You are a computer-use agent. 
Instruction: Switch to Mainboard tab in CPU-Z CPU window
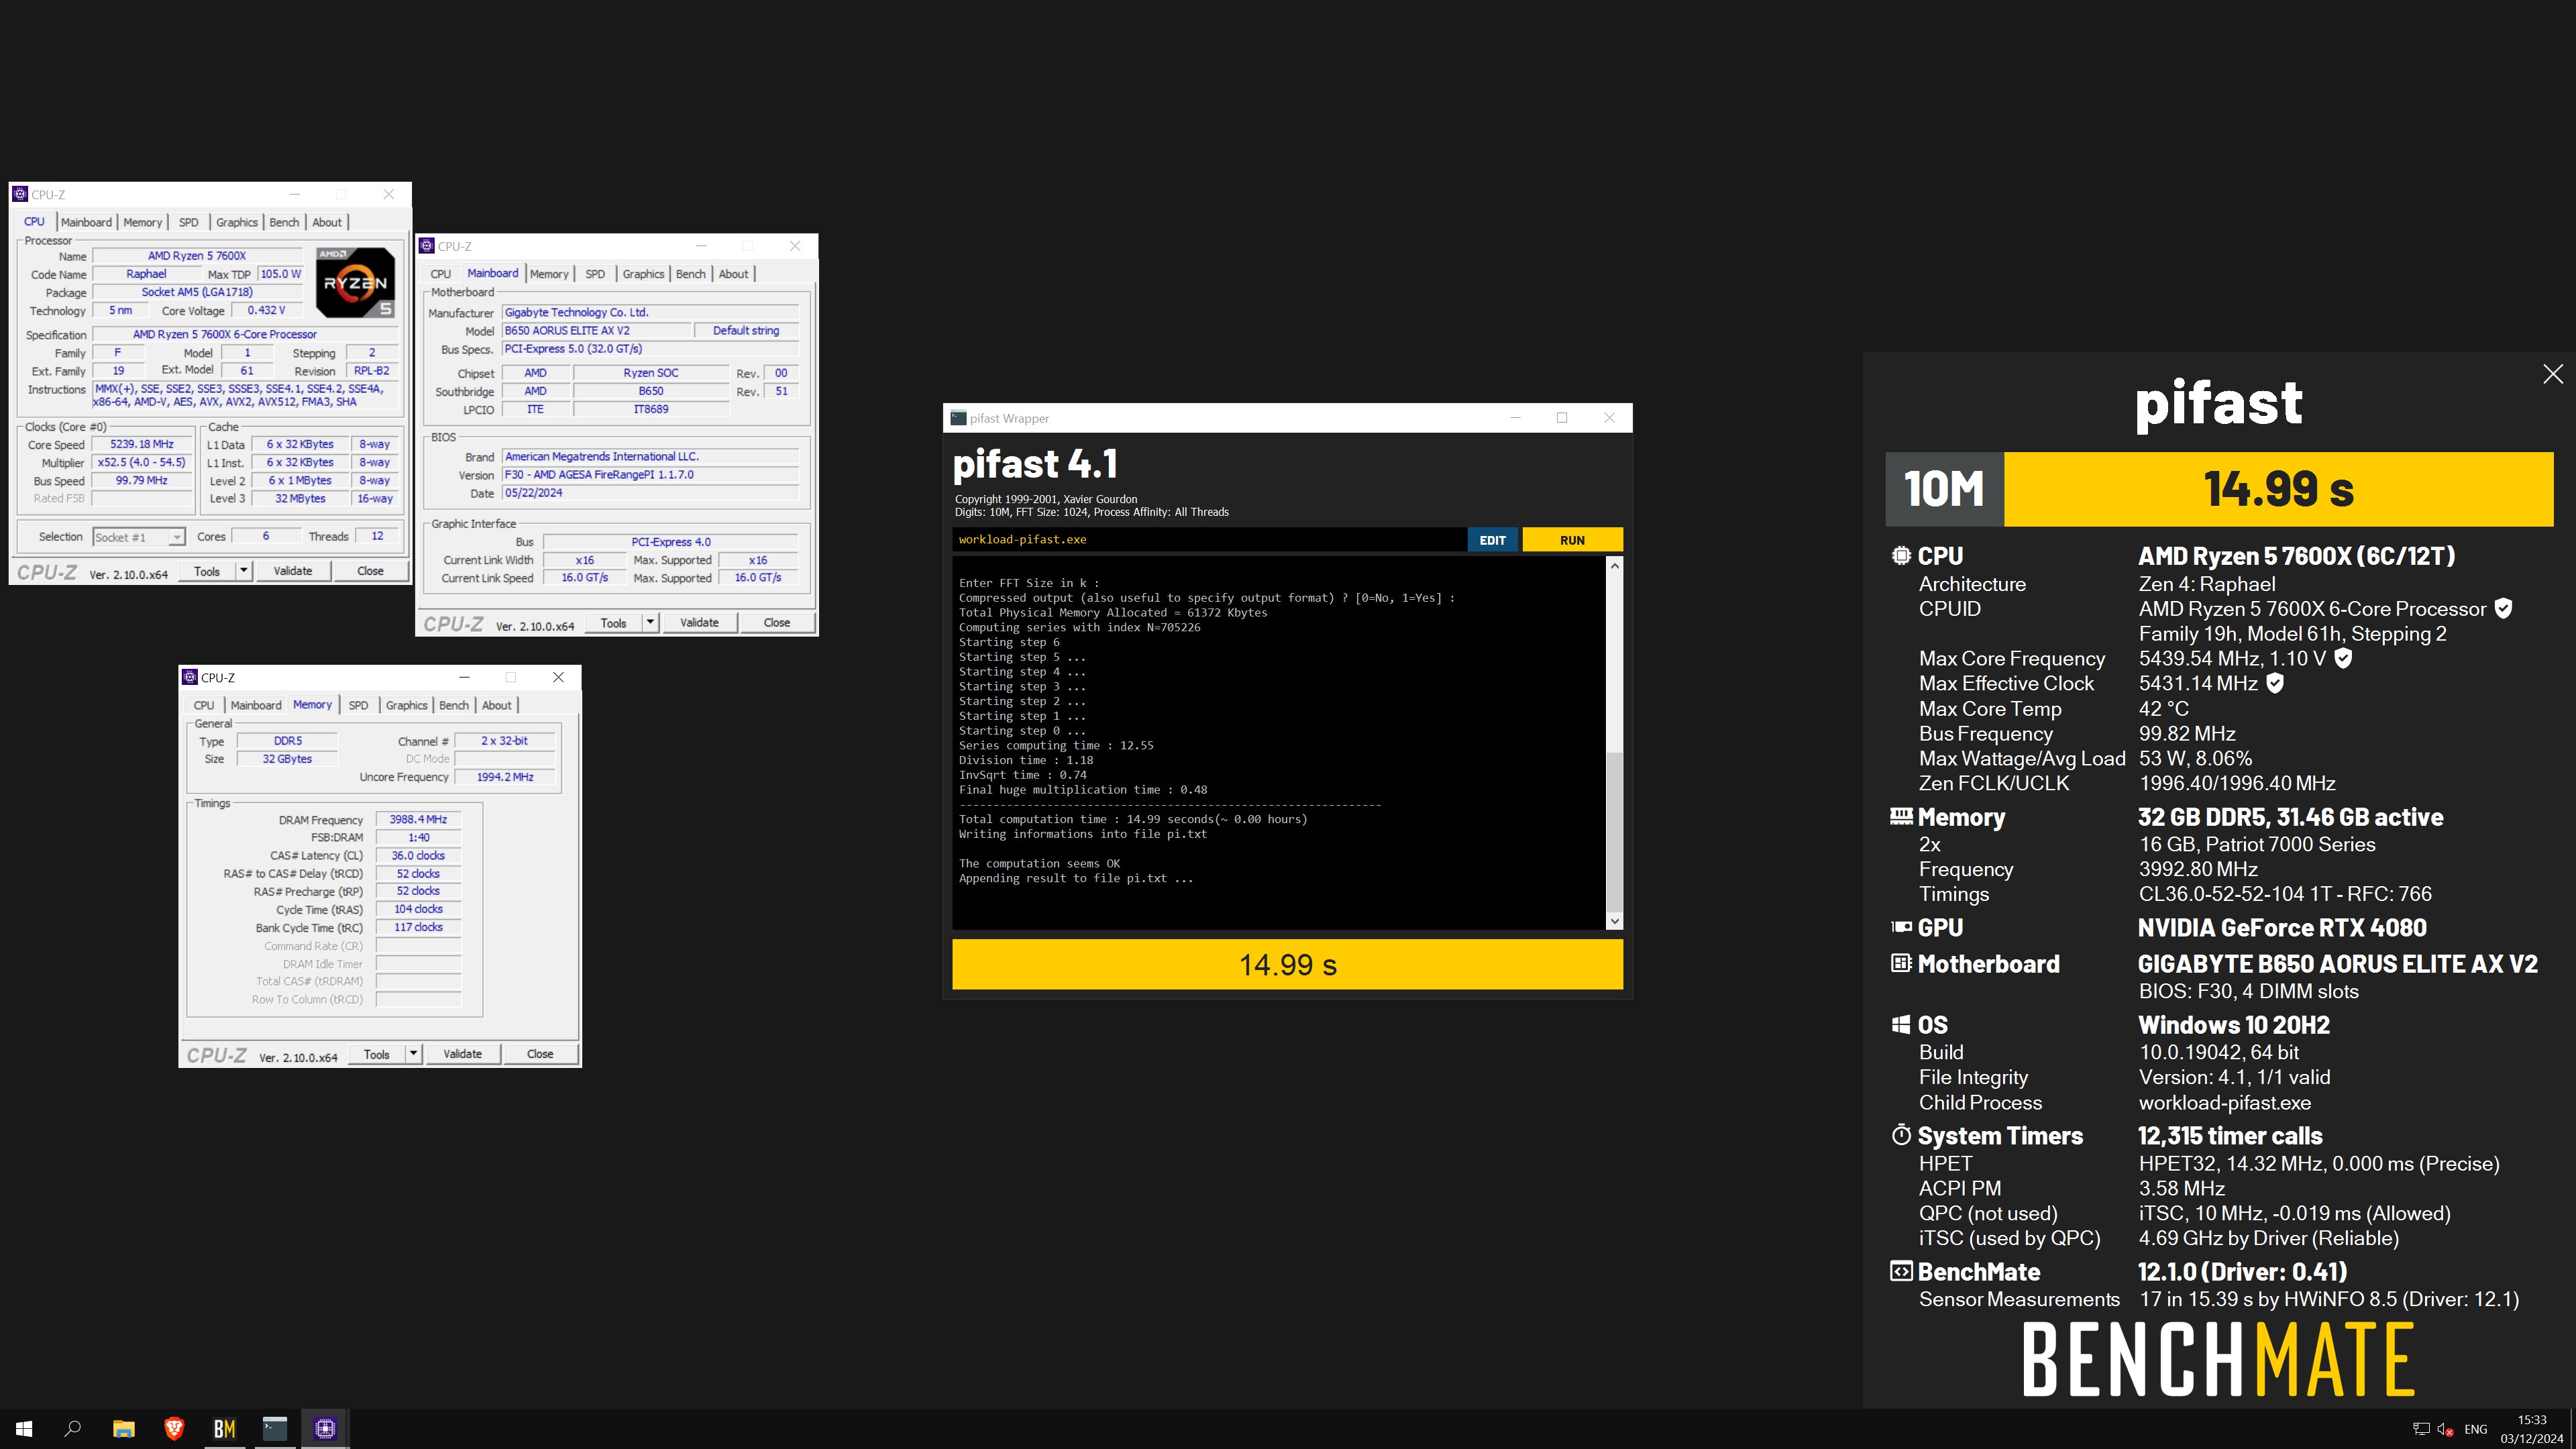(x=86, y=222)
